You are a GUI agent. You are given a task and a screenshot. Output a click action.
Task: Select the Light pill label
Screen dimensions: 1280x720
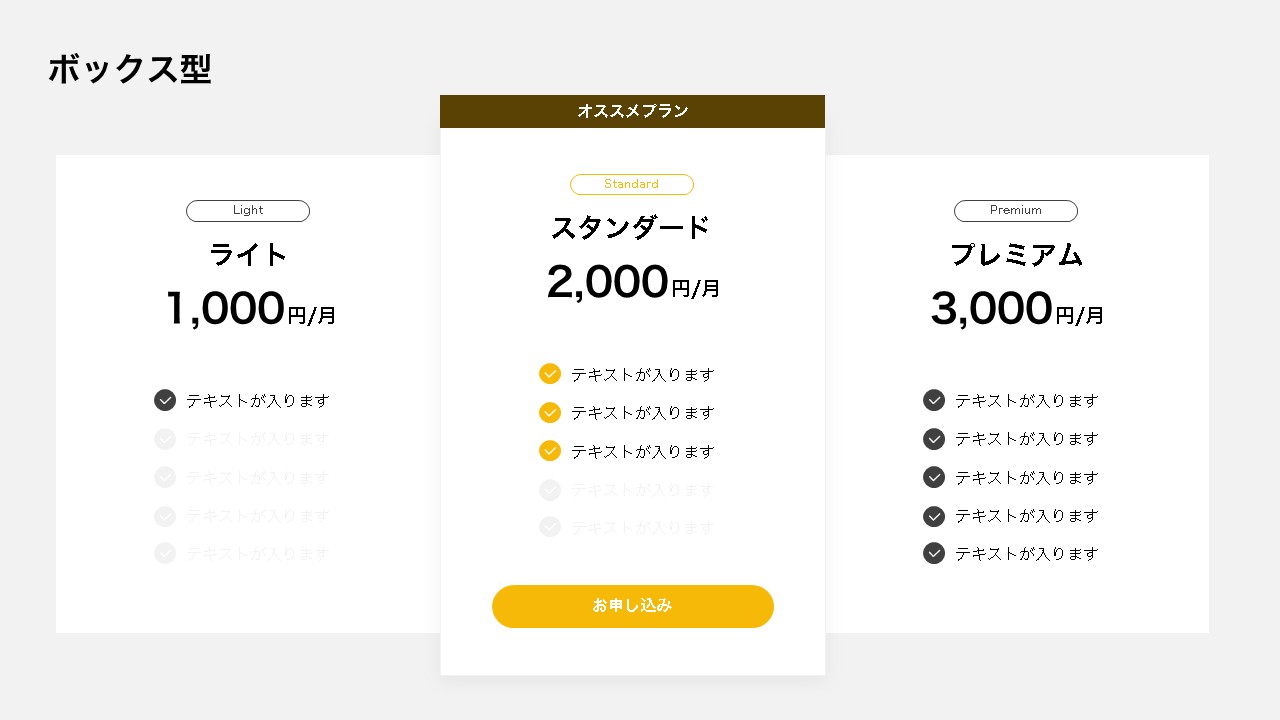(248, 211)
